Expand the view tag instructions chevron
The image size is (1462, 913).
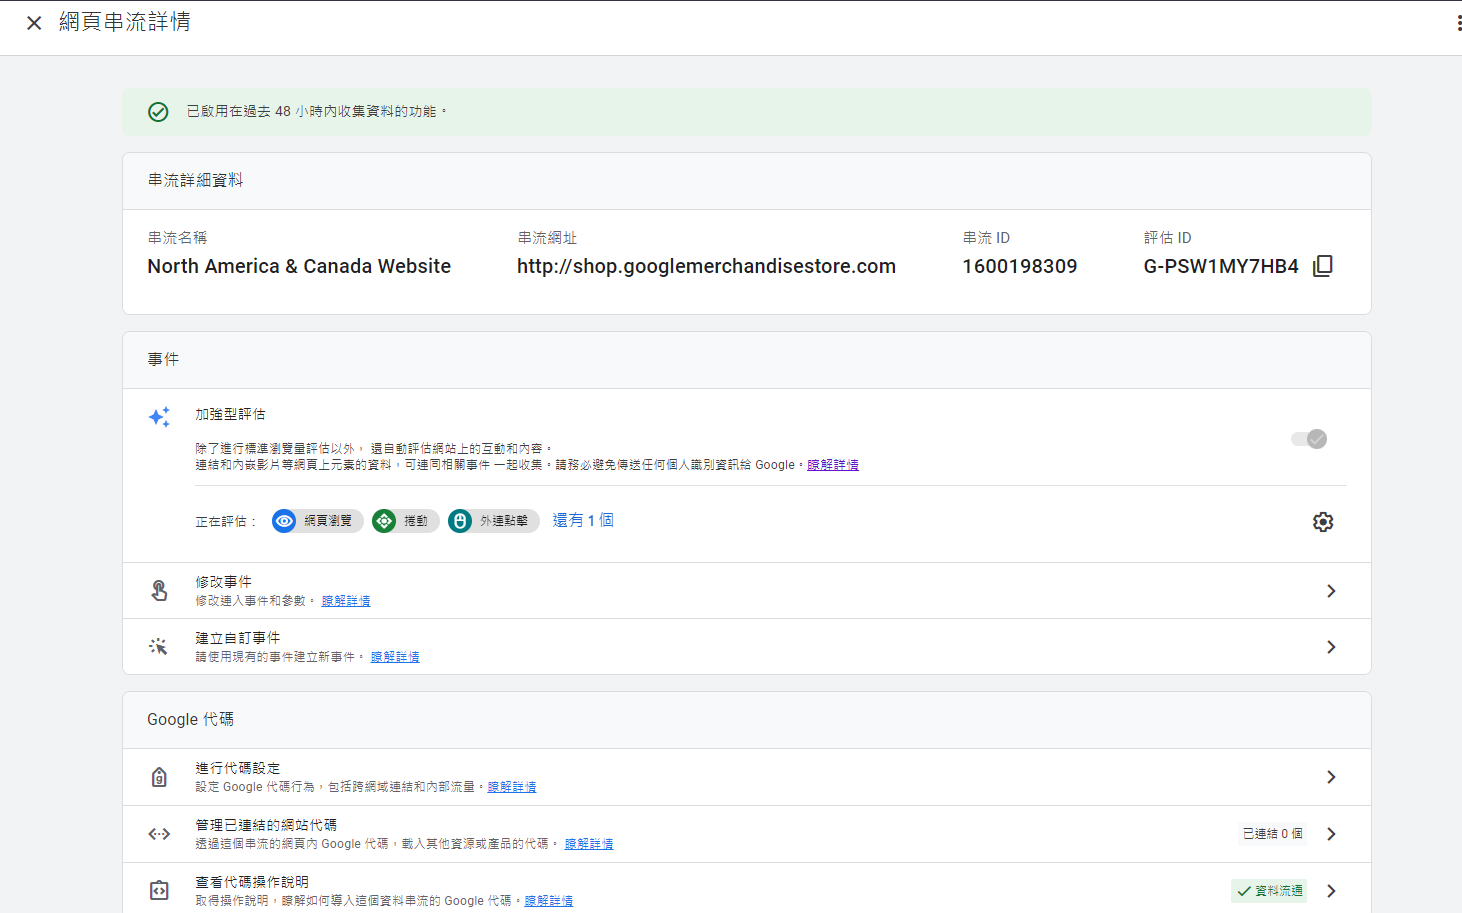pyautogui.click(x=1331, y=891)
